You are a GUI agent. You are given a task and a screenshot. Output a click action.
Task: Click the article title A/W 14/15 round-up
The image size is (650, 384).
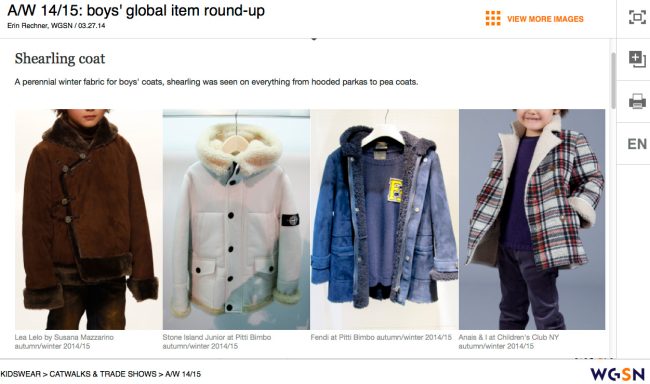point(136,10)
